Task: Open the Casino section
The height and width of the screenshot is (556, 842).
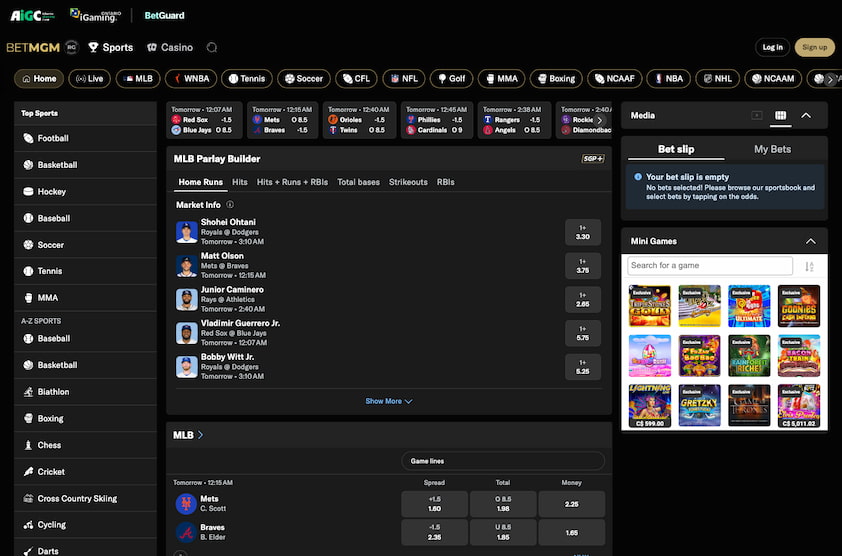Action: 170,47
